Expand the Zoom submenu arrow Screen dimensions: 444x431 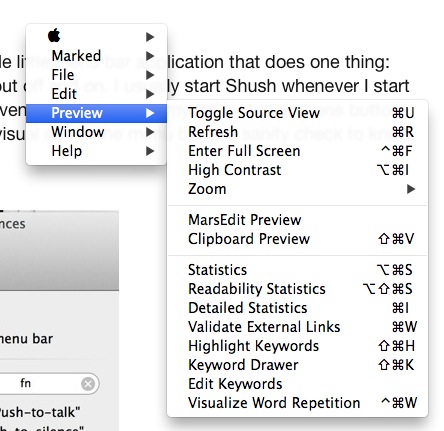[411, 189]
